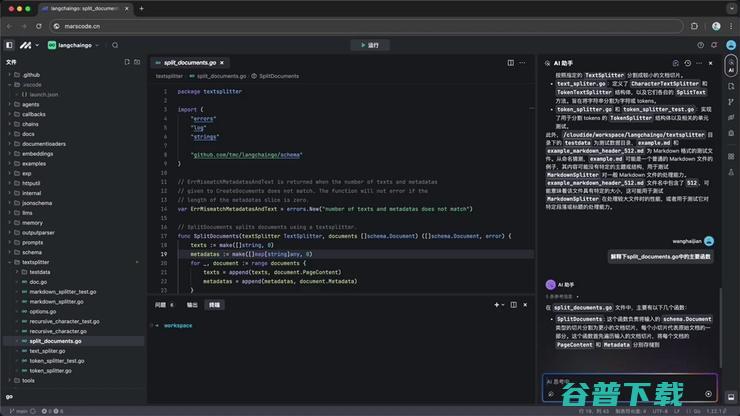Screen dimensions: 740x416
Task: Close the bottom terminal panel
Action: pos(525,305)
